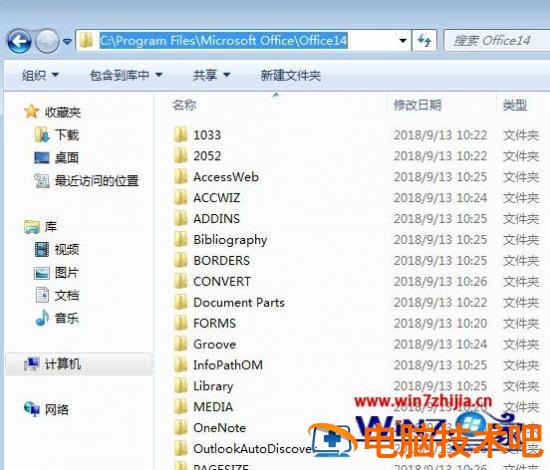
Task: Select 库 in the navigation pane
Action: coord(51,227)
